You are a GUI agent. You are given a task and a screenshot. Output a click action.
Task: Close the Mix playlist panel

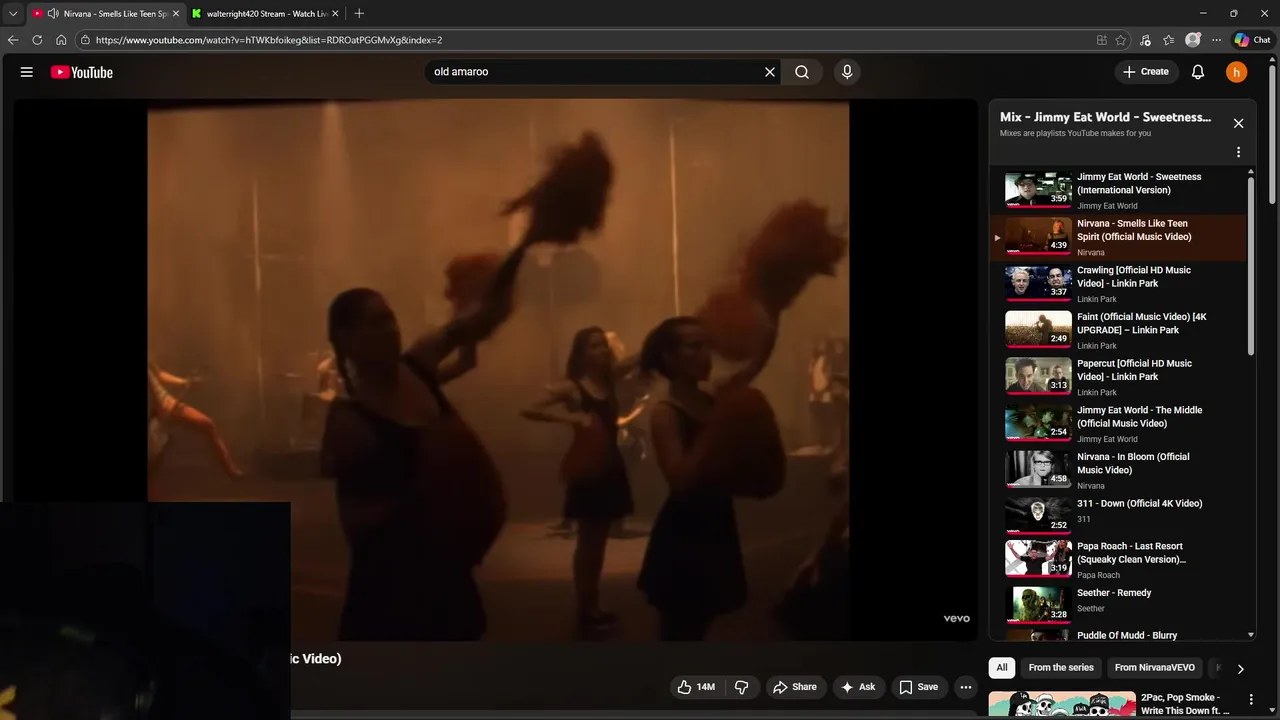click(1238, 123)
